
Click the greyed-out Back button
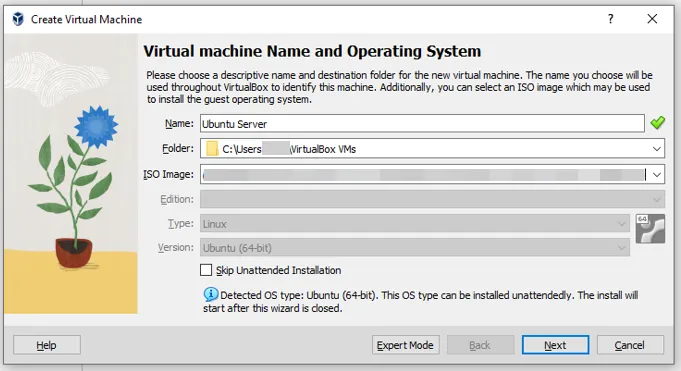(x=480, y=345)
